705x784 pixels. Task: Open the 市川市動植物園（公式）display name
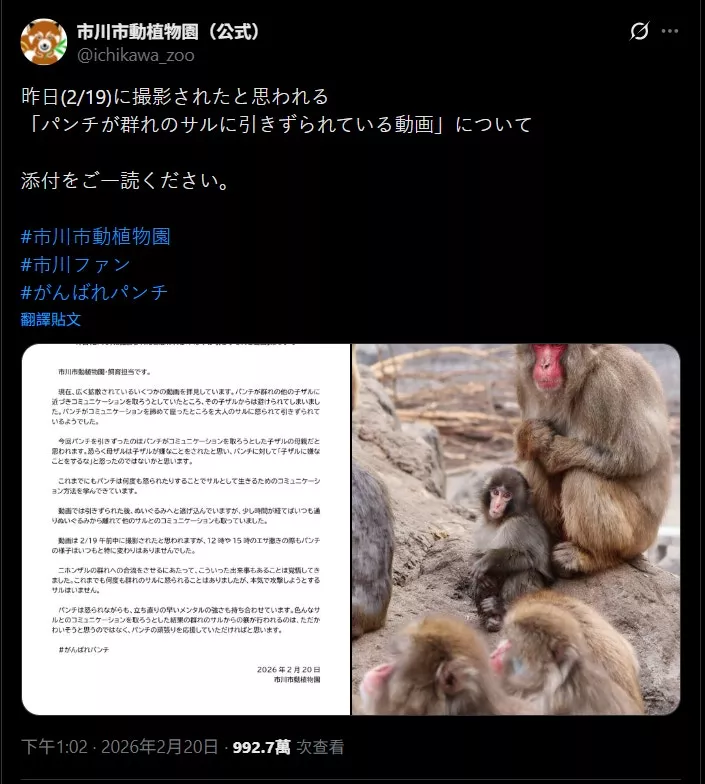168,32
